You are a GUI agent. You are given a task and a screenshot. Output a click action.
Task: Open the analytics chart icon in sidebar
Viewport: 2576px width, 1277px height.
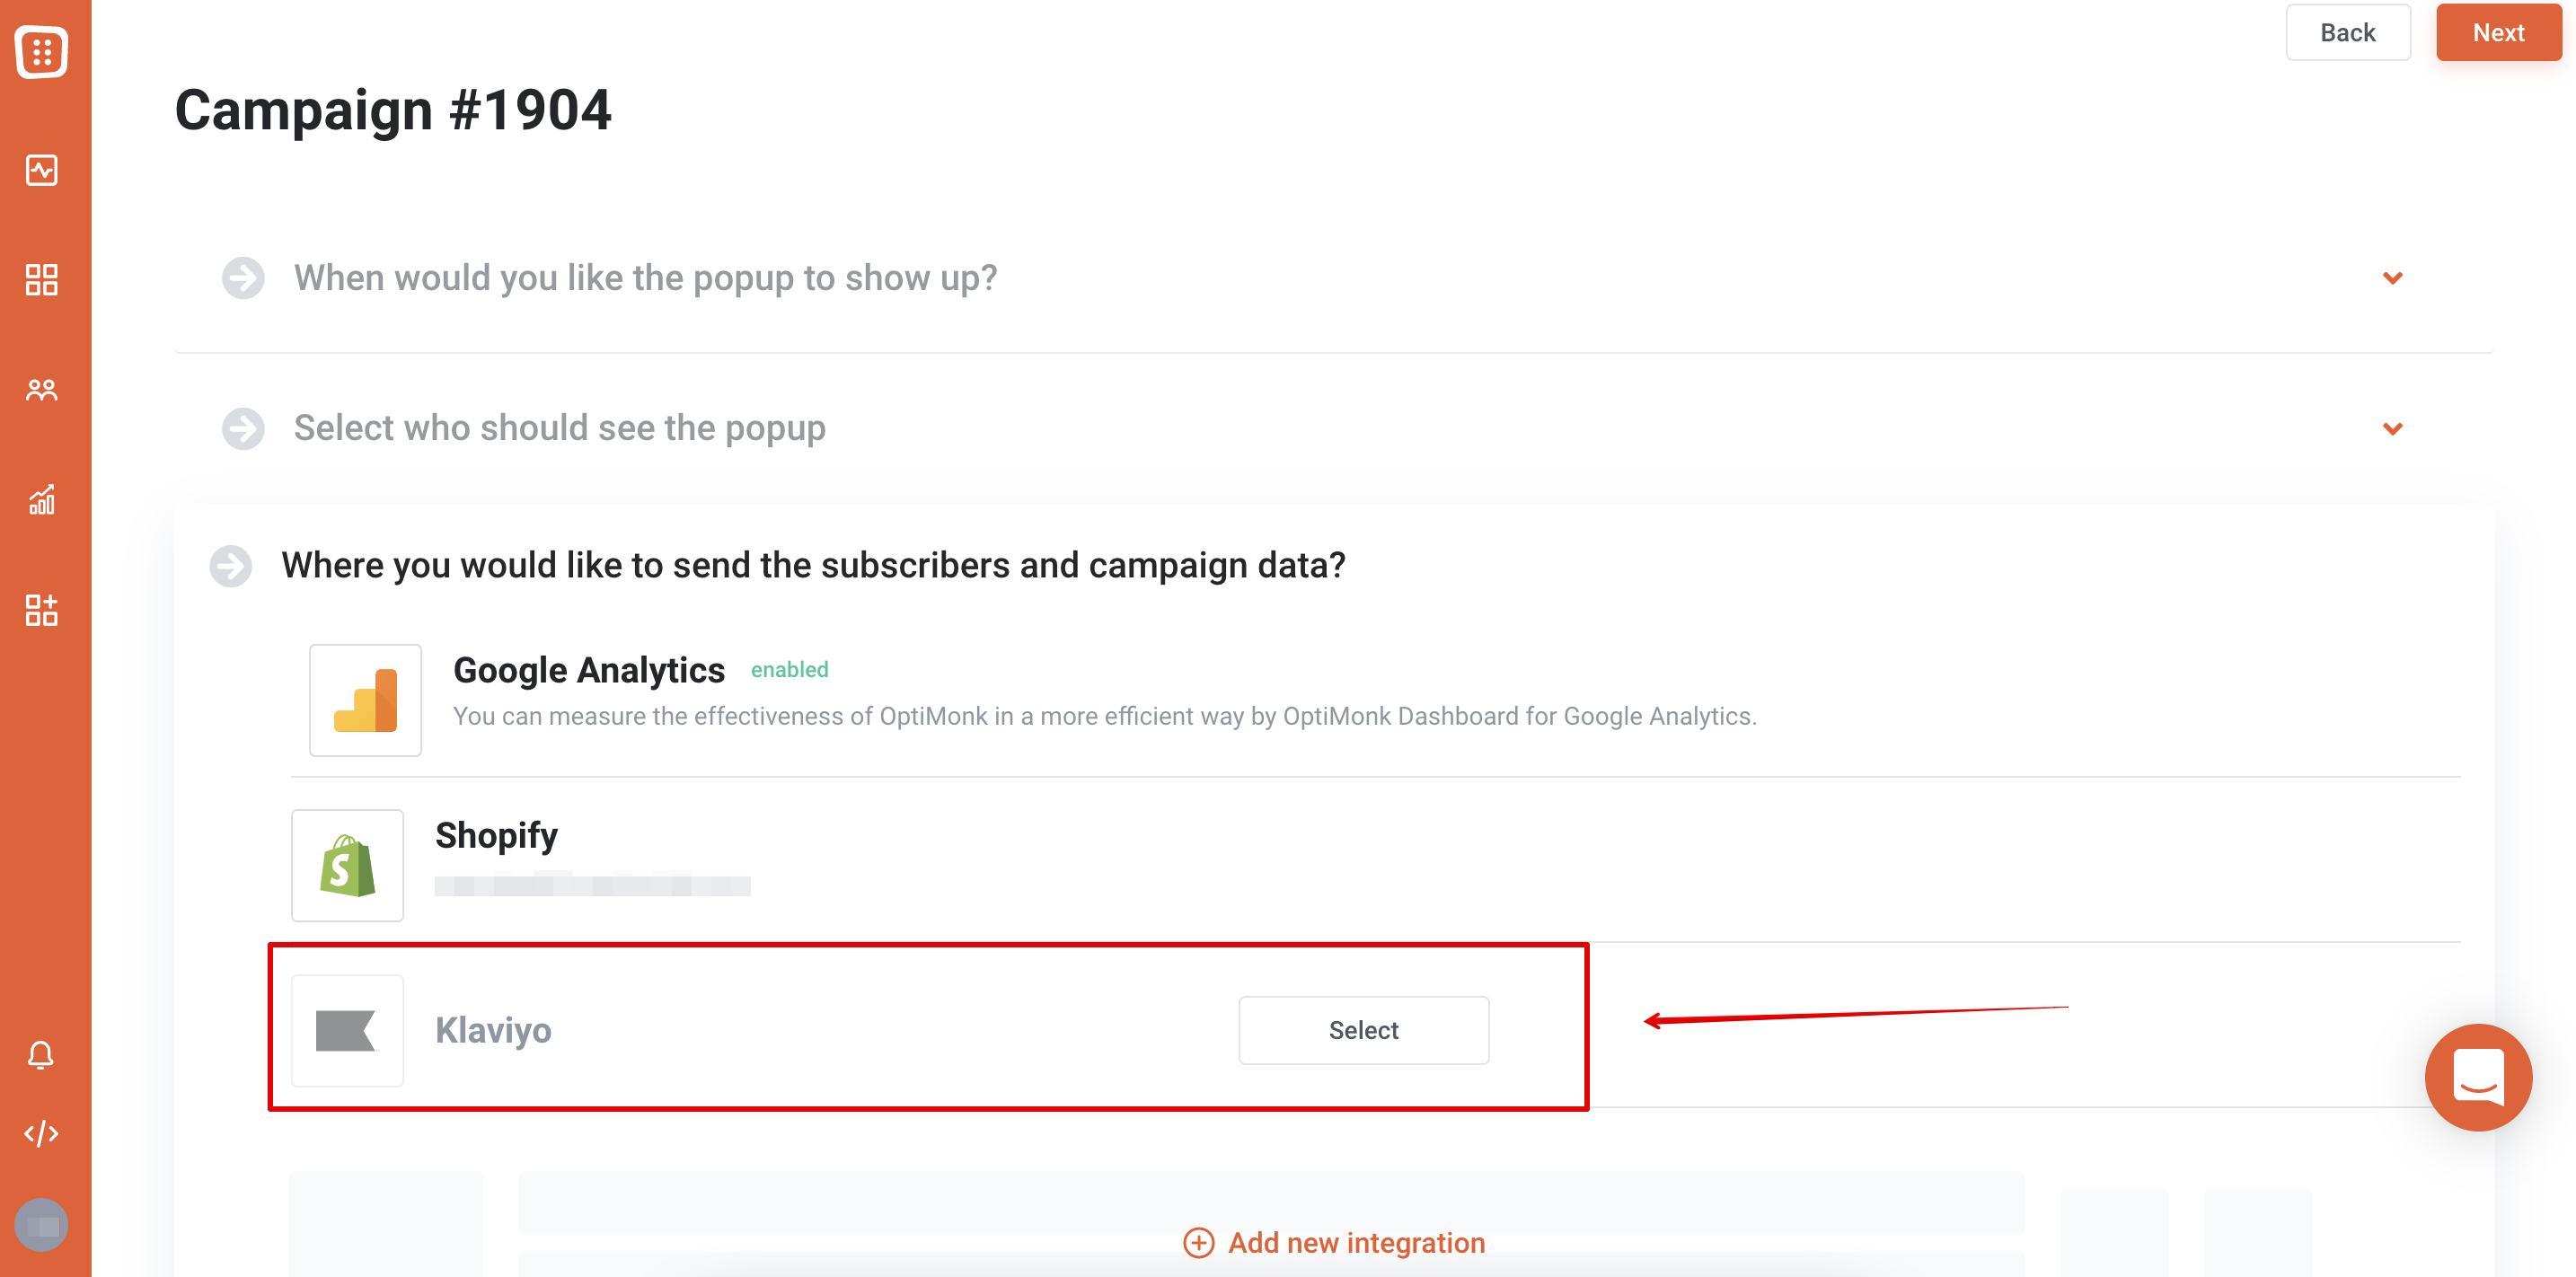(41, 500)
